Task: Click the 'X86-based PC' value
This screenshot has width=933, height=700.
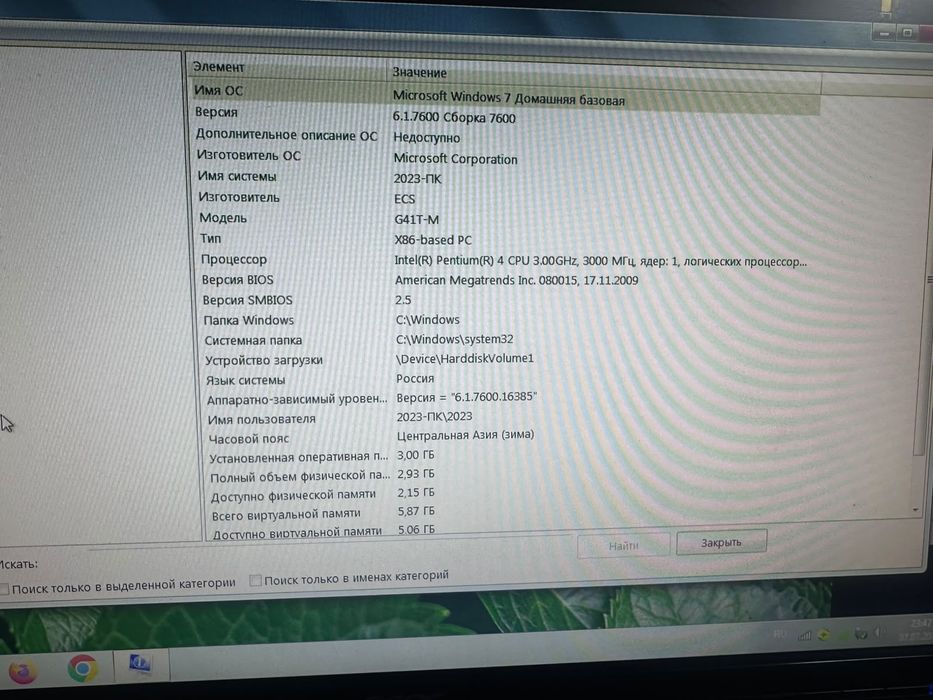Action: pos(433,240)
